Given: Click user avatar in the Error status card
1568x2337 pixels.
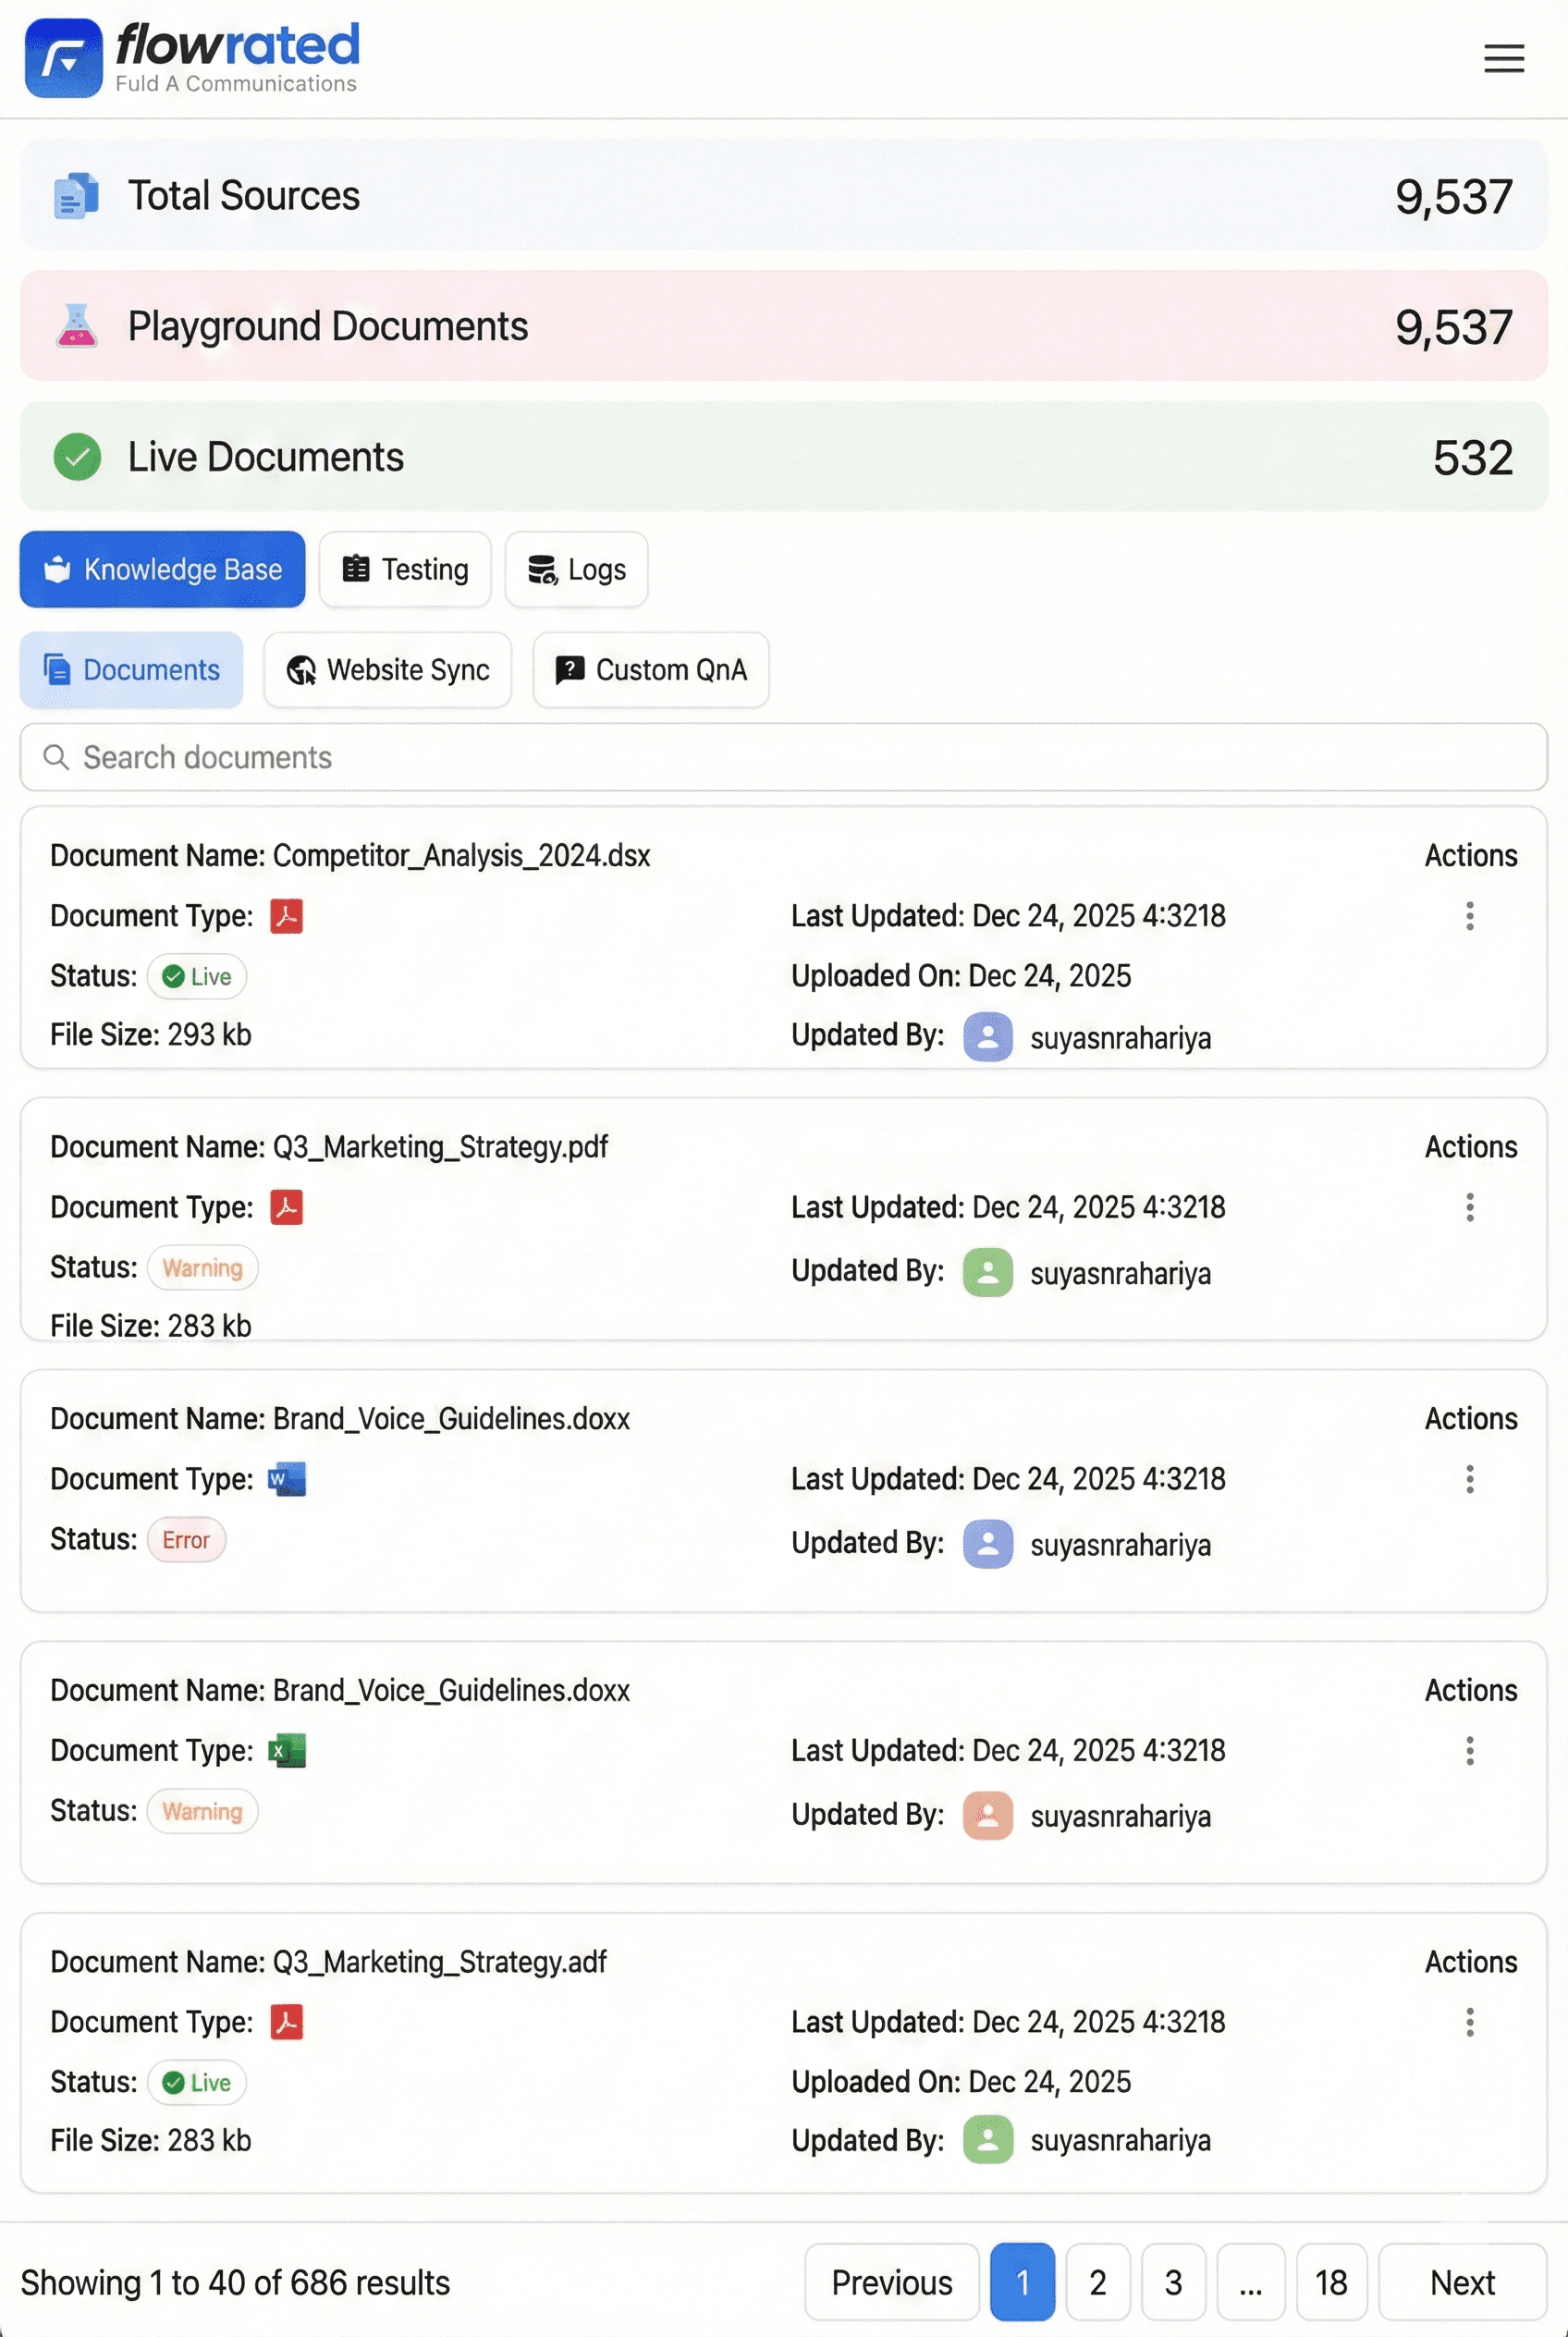Looking at the screenshot, I should 988,1544.
